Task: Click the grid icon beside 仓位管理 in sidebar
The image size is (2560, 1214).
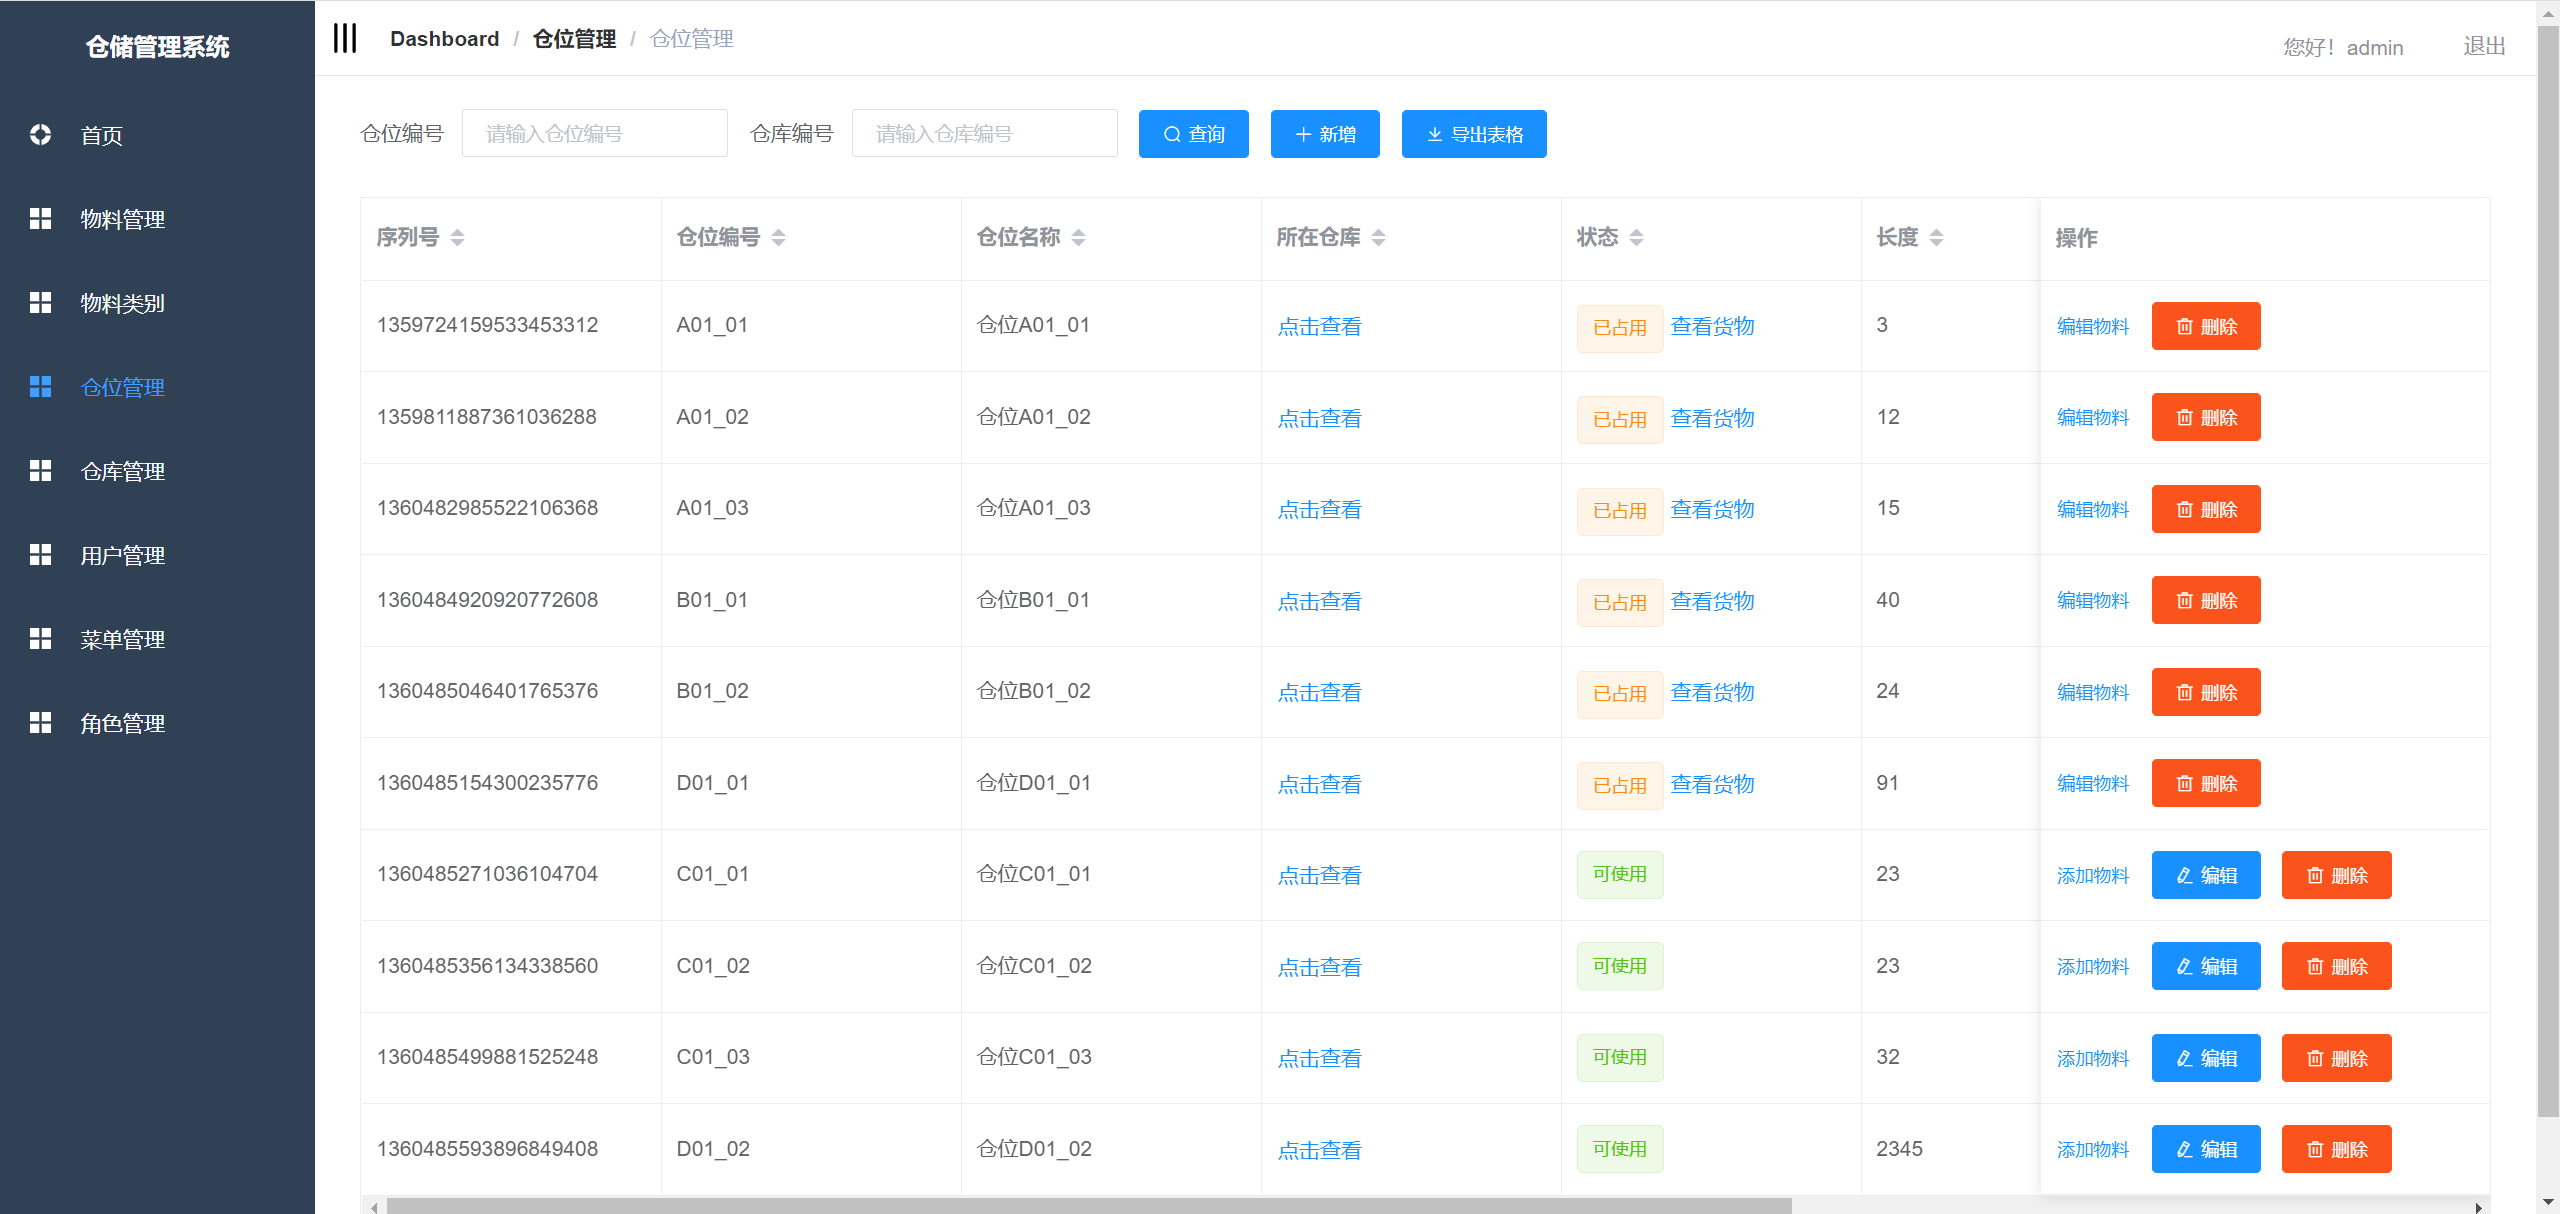Action: tap(40, 386)
